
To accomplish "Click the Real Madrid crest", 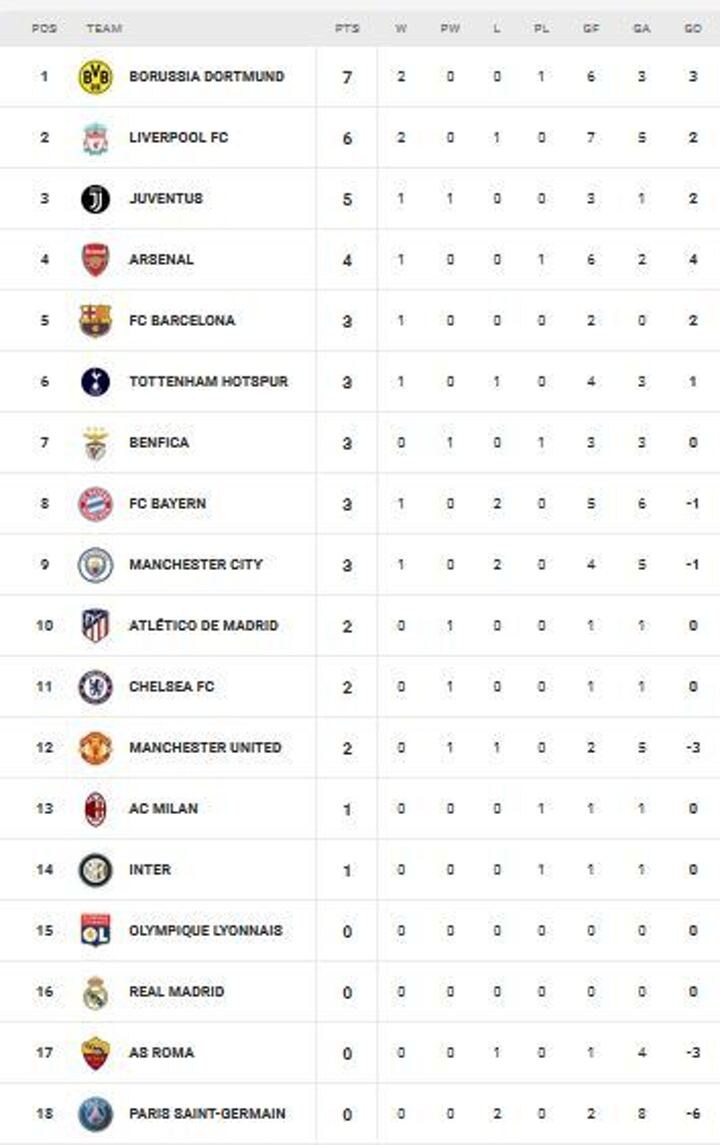I will pos(96,992).
